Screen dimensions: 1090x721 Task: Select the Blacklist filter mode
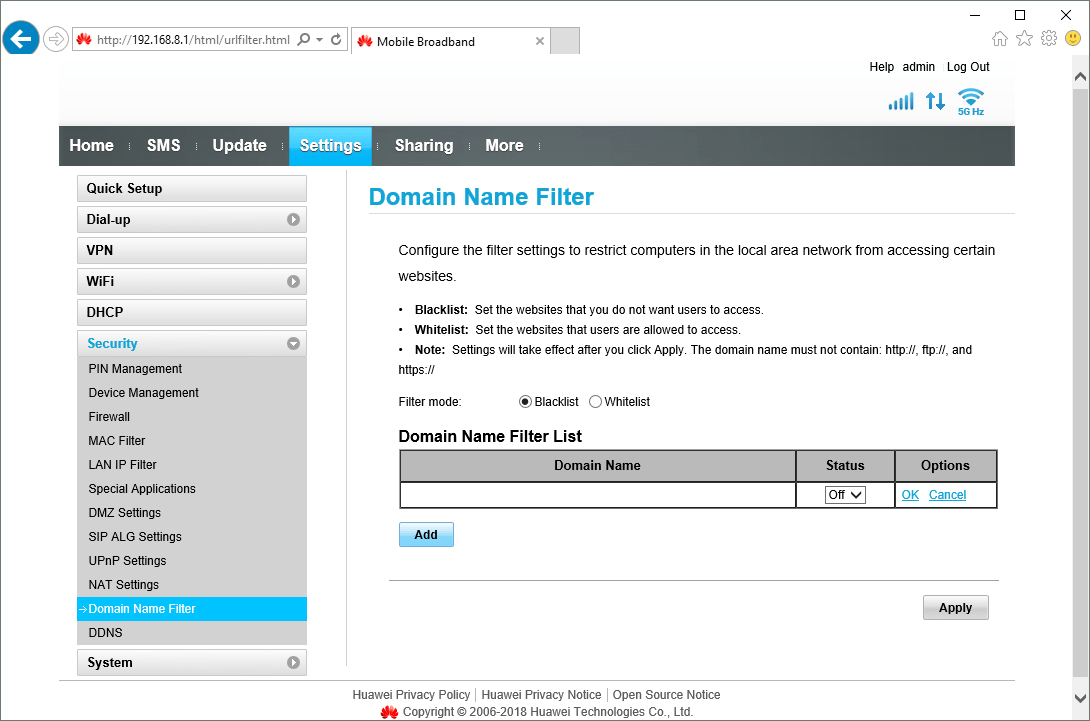coord(526,402)
